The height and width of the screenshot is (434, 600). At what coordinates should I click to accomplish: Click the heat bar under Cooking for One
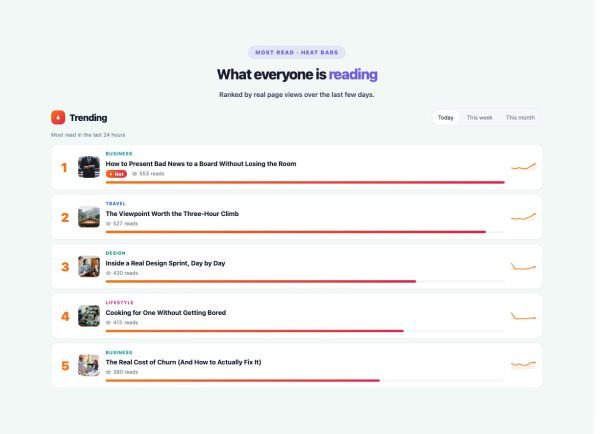305,331
